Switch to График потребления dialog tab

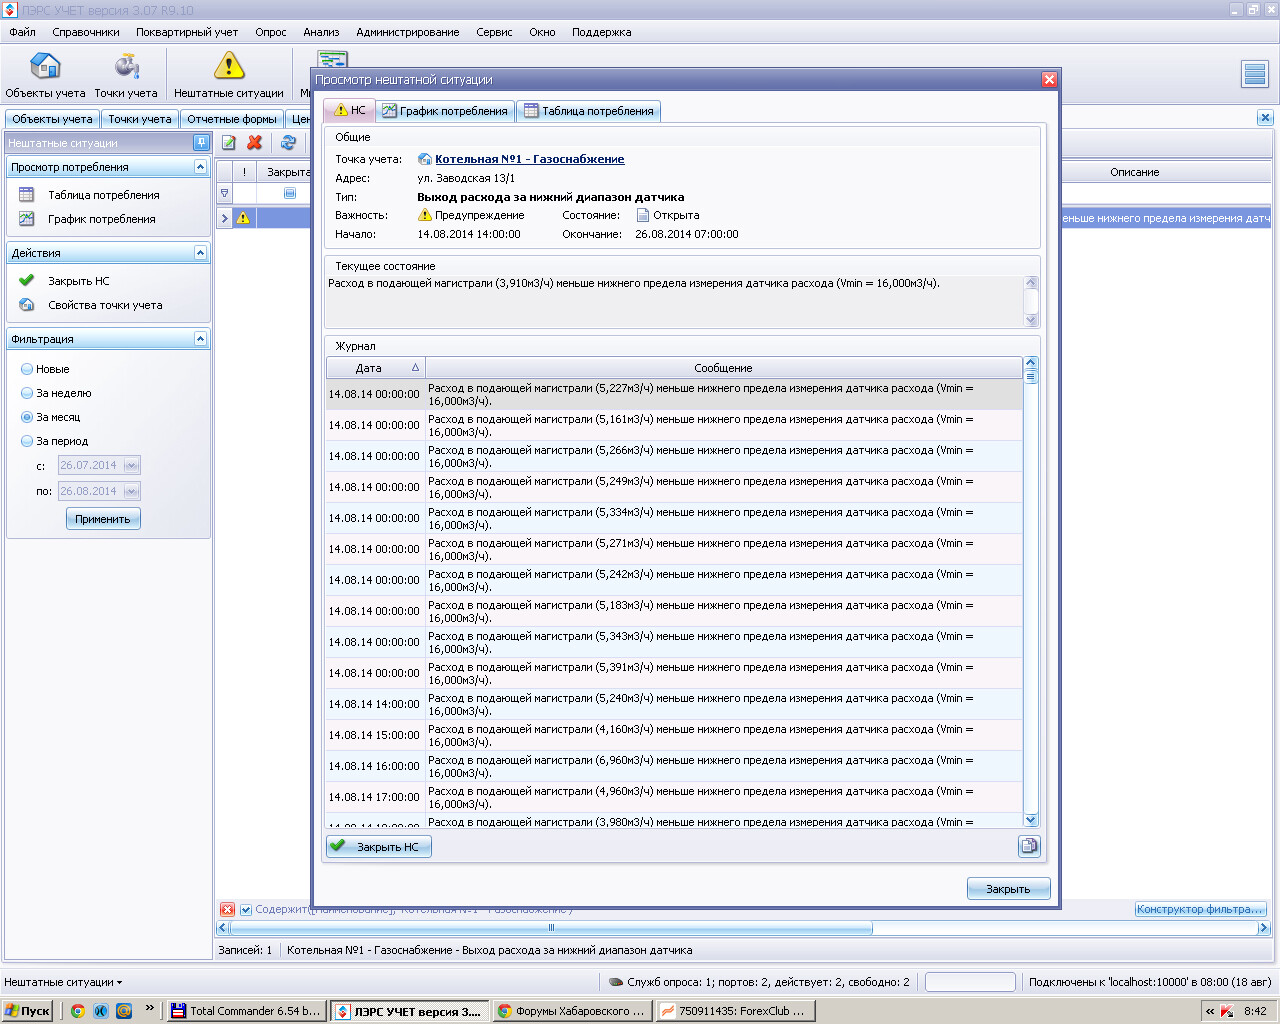tap(445, 111)
